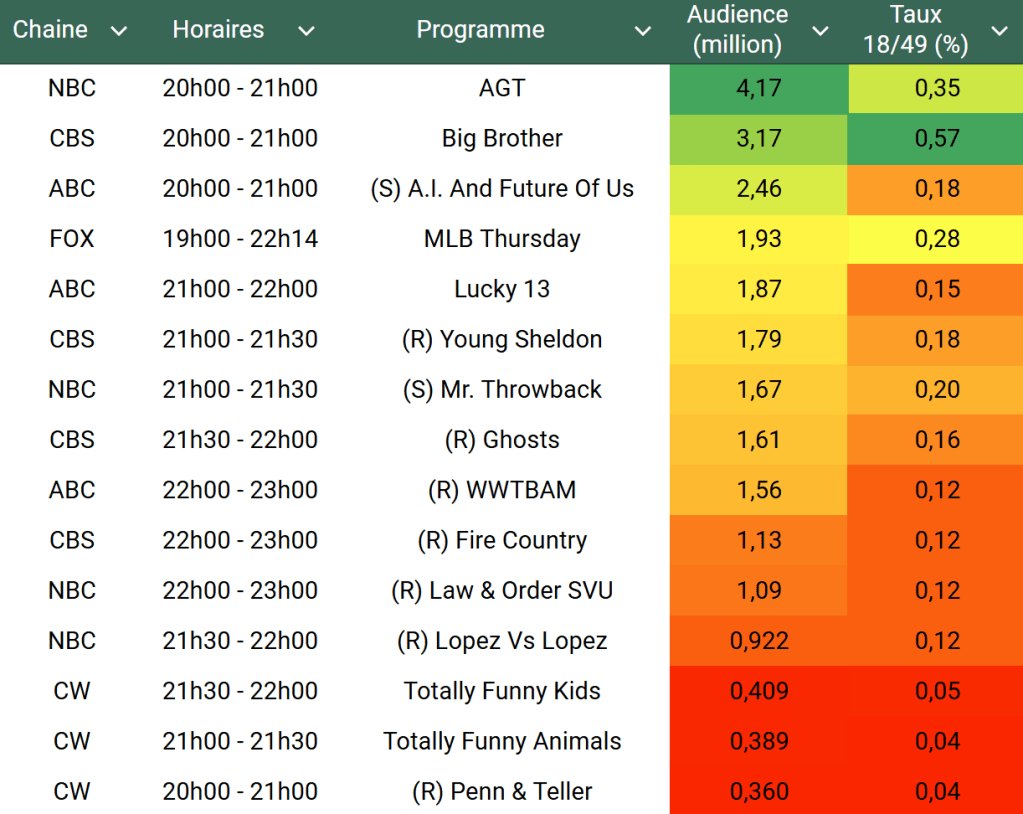Viewport: 1023px width, 814px height.
Task: Select the dark green 0,57 rate cell
Action: click(x=937, y=138)
